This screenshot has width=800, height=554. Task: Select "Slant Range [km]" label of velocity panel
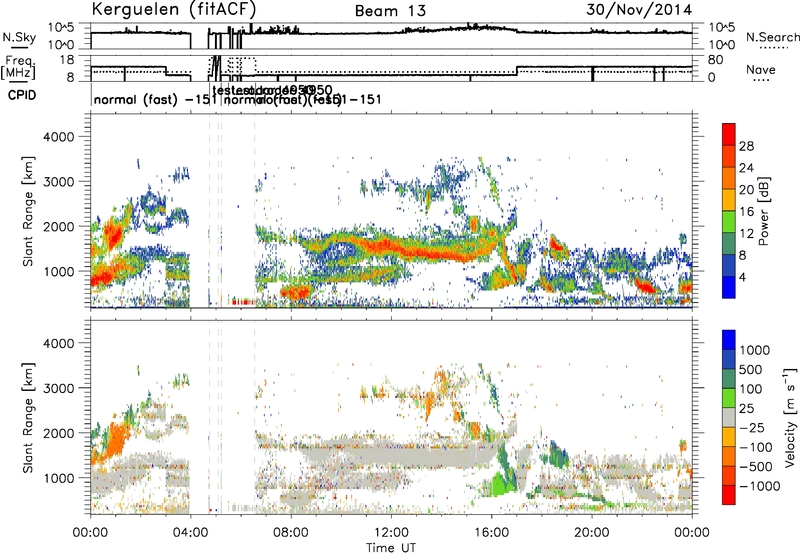click(x=28, y=418)
